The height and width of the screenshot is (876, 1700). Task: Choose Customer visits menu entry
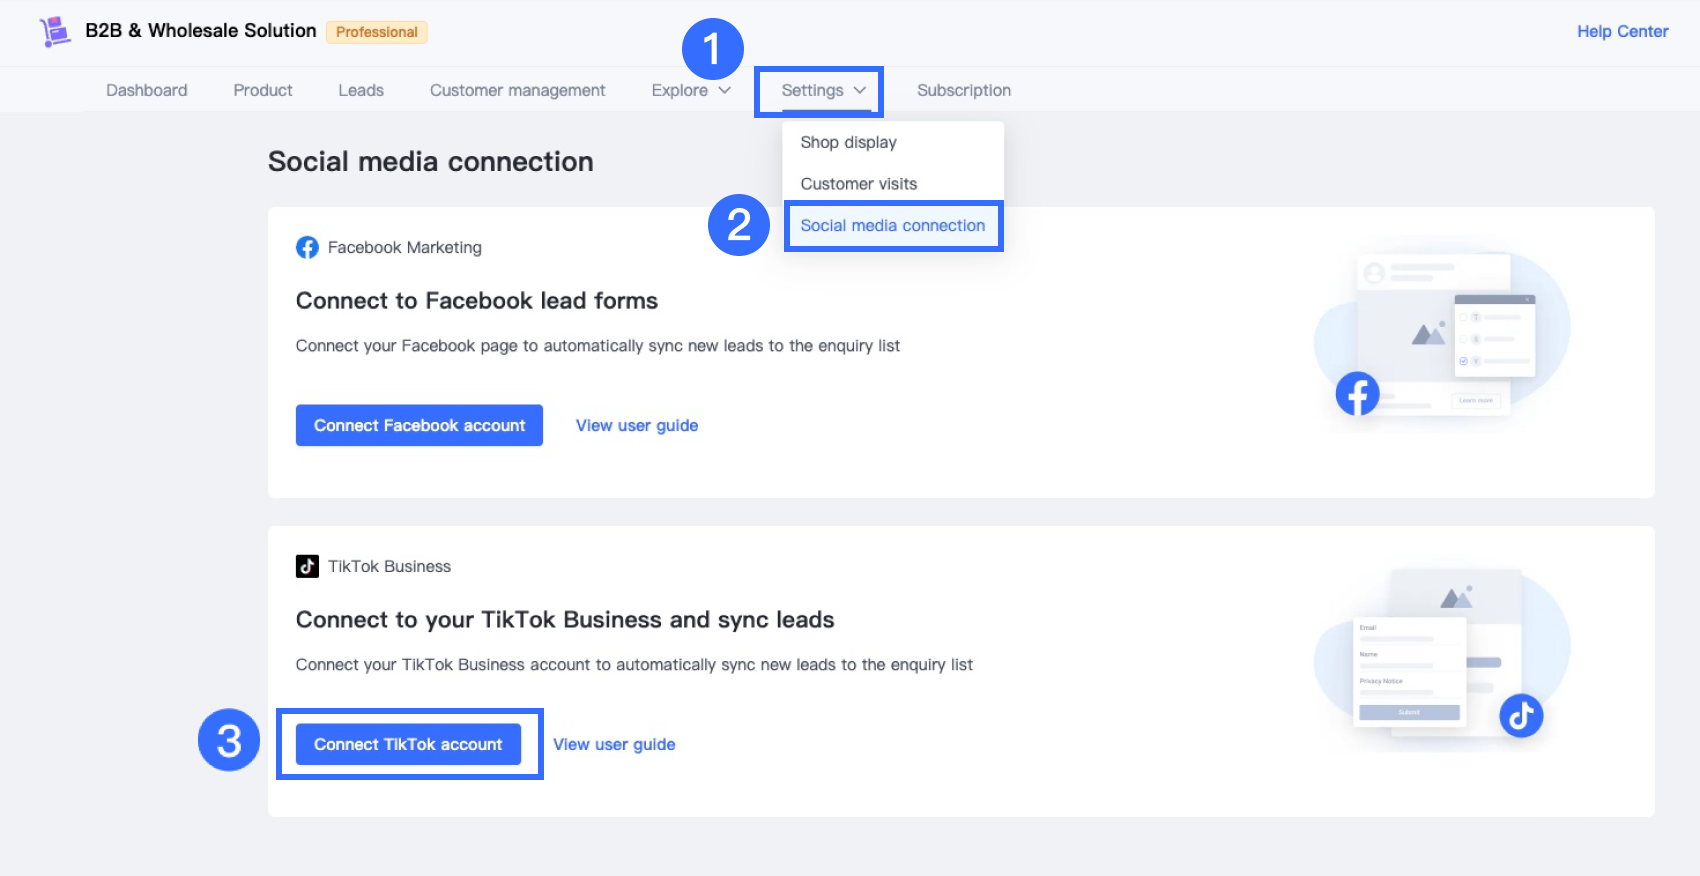point(858,184)
